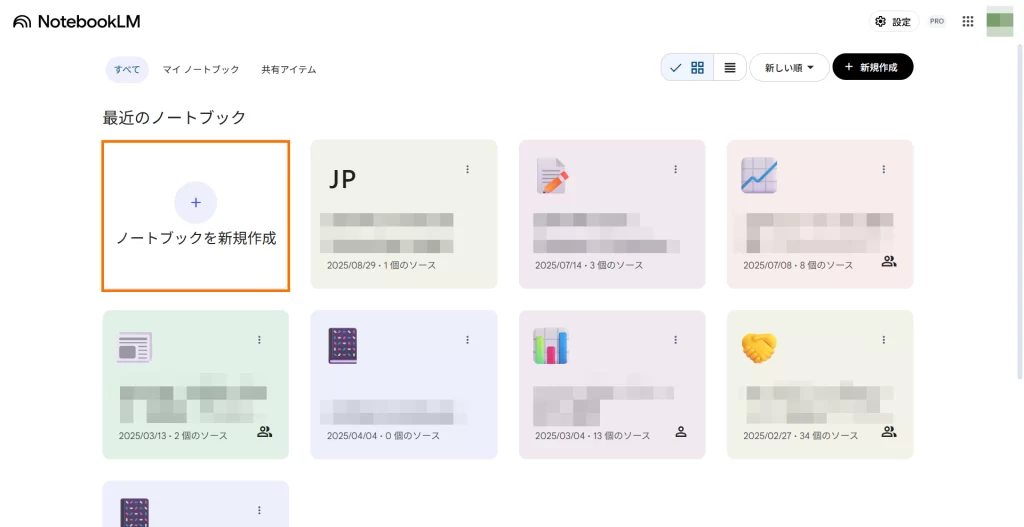1024x527 pixels.
Task: Click the 2025/03/13・2 個のソース text
Action: [173, 436]
